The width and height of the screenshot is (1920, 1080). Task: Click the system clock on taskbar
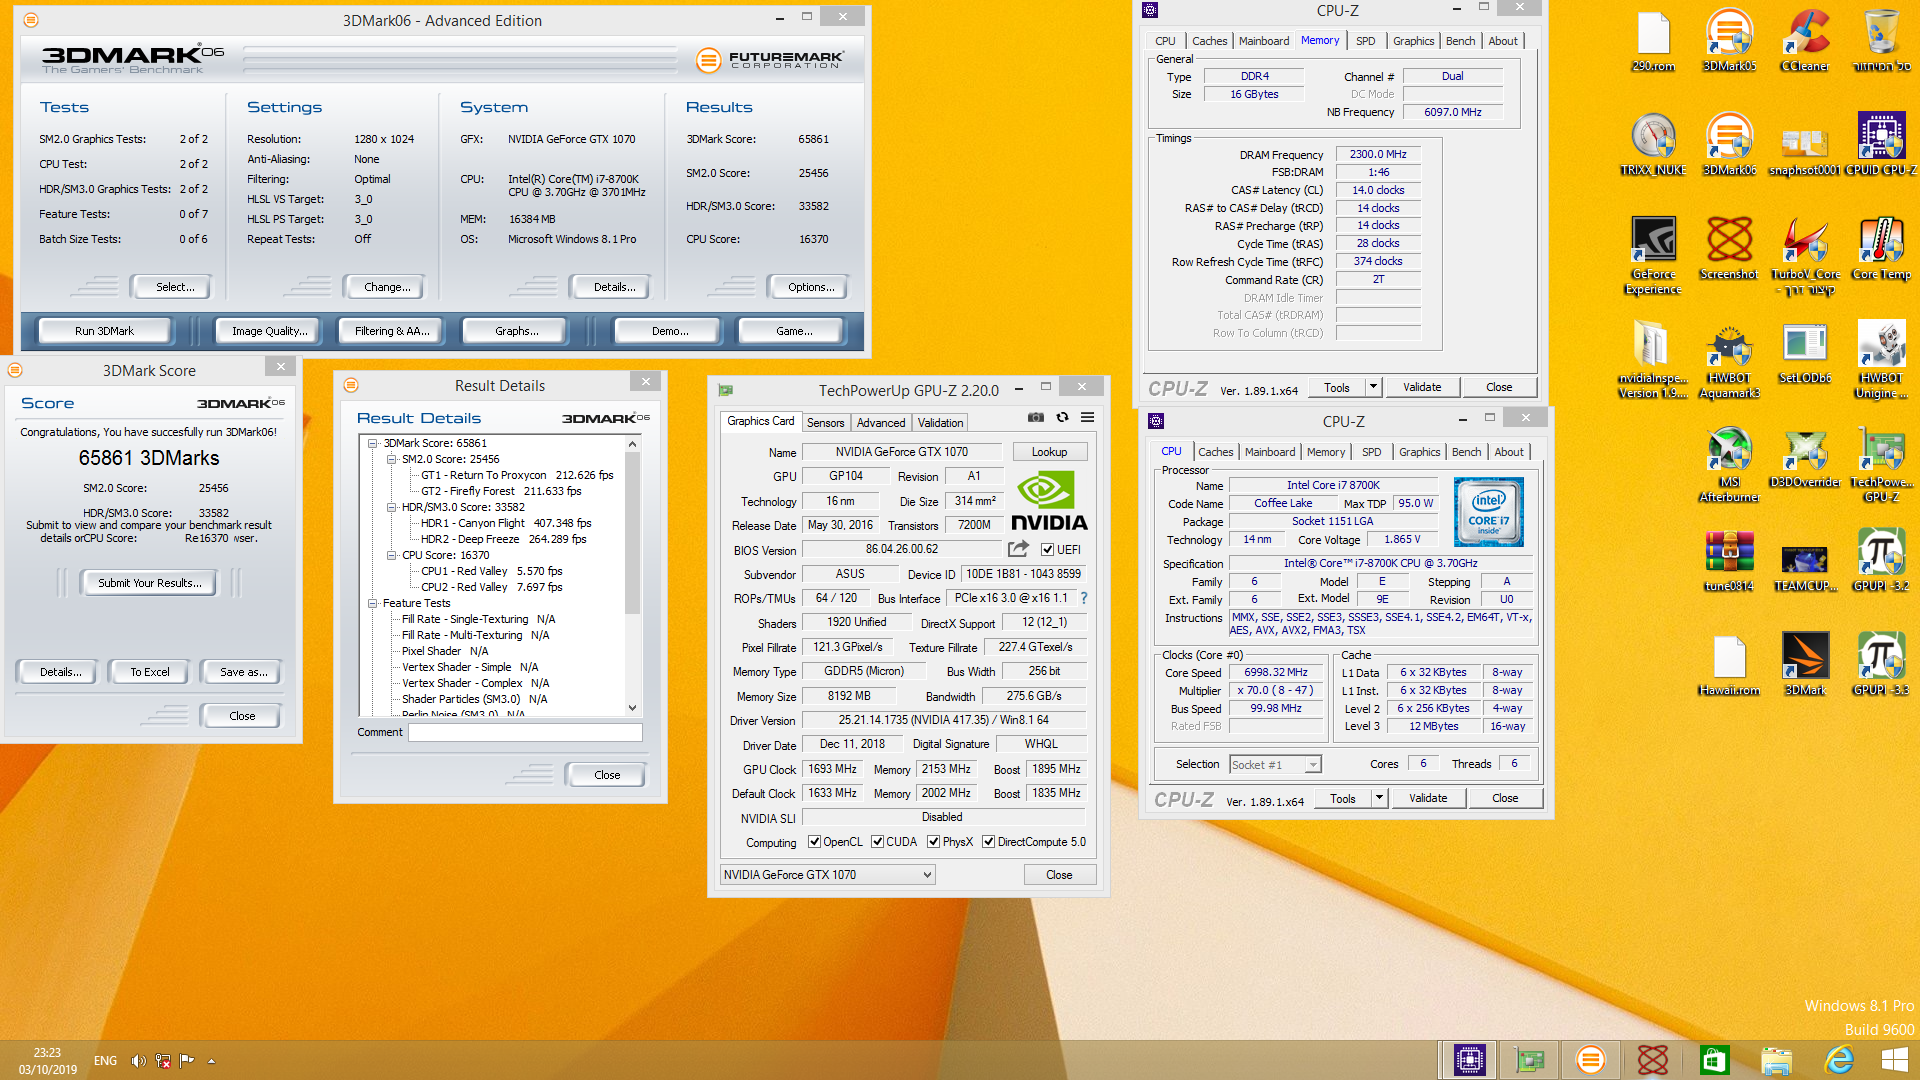click(x=47, y=1061)
